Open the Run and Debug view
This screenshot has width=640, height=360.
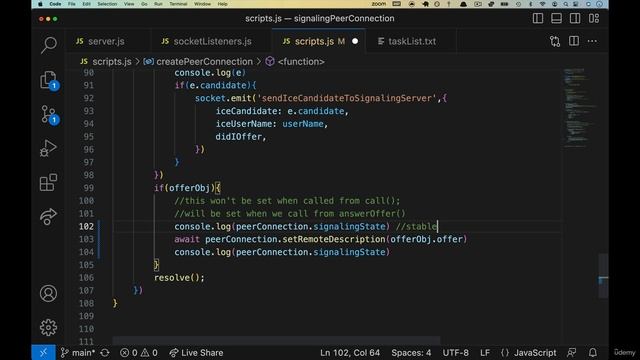click(49, 148)
